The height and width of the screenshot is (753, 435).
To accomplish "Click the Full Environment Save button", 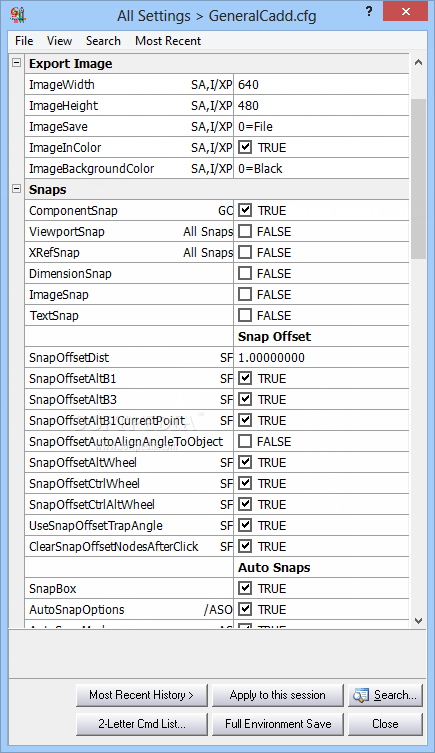I will click(278, 724).
